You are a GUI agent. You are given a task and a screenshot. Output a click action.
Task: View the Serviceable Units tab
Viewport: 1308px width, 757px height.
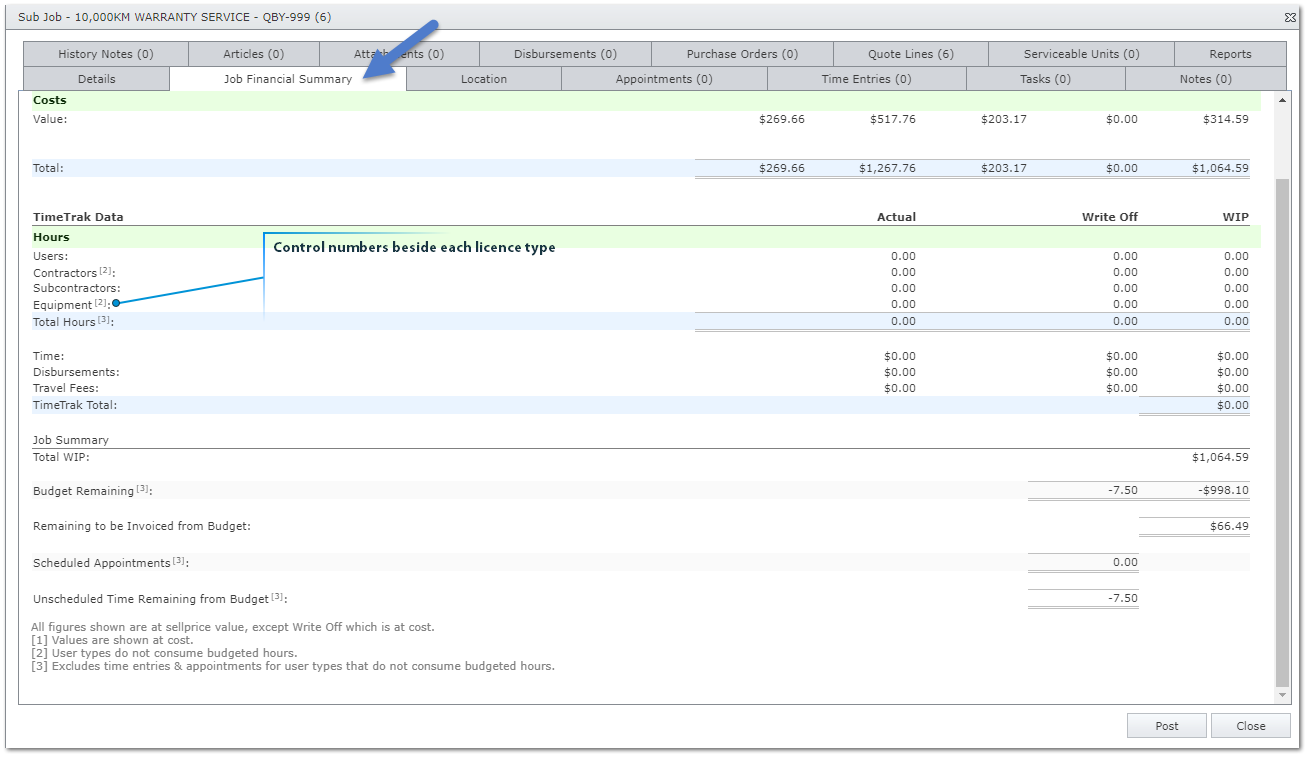1081,54
